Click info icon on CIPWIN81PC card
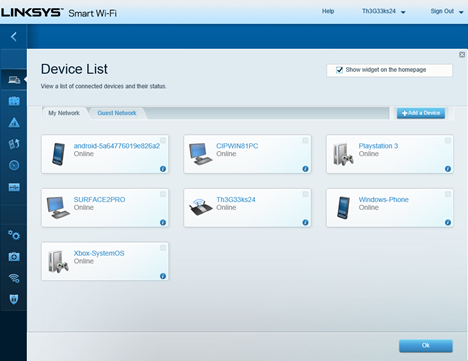 click(x=305, y=169)
